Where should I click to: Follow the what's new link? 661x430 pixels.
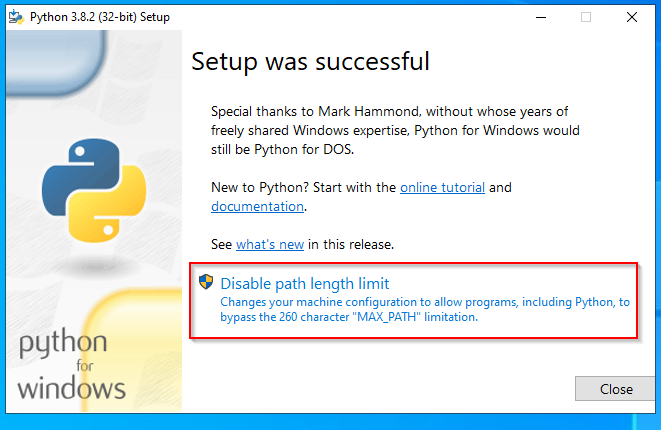[269, 244]
